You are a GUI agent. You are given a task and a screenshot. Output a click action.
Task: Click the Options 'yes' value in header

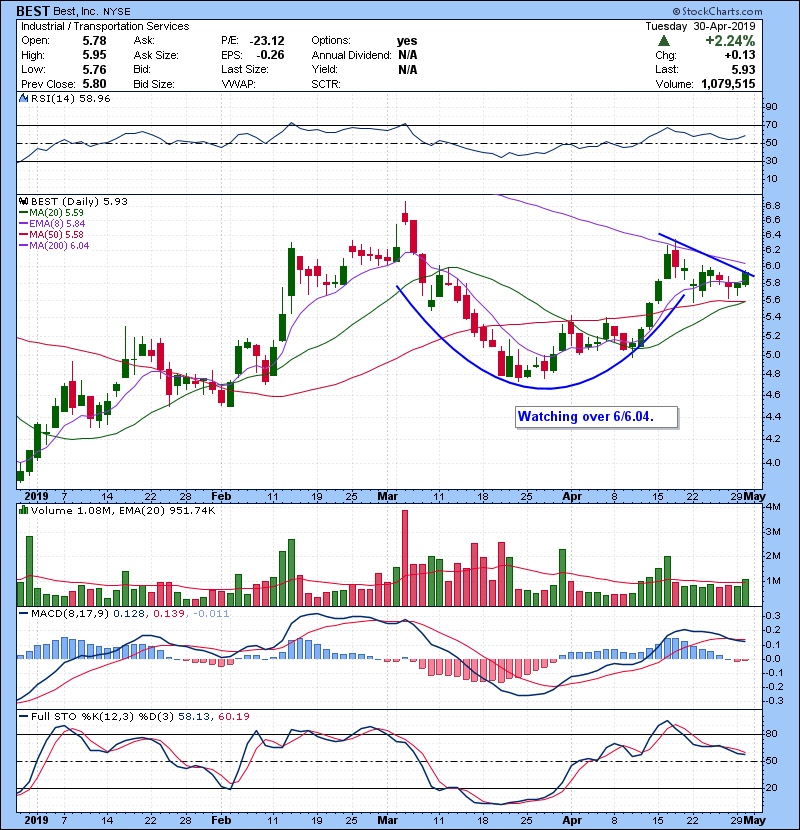[408, 41]
